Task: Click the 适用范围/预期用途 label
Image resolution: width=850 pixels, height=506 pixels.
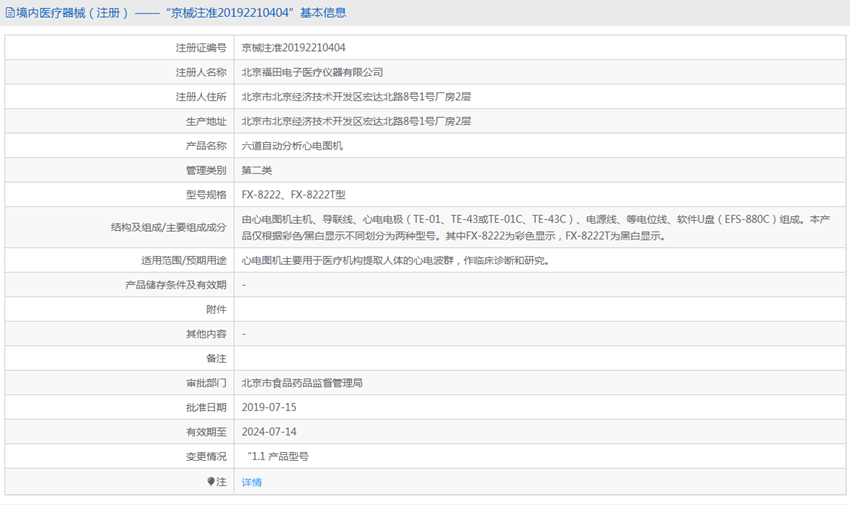Action: point(184,260)
